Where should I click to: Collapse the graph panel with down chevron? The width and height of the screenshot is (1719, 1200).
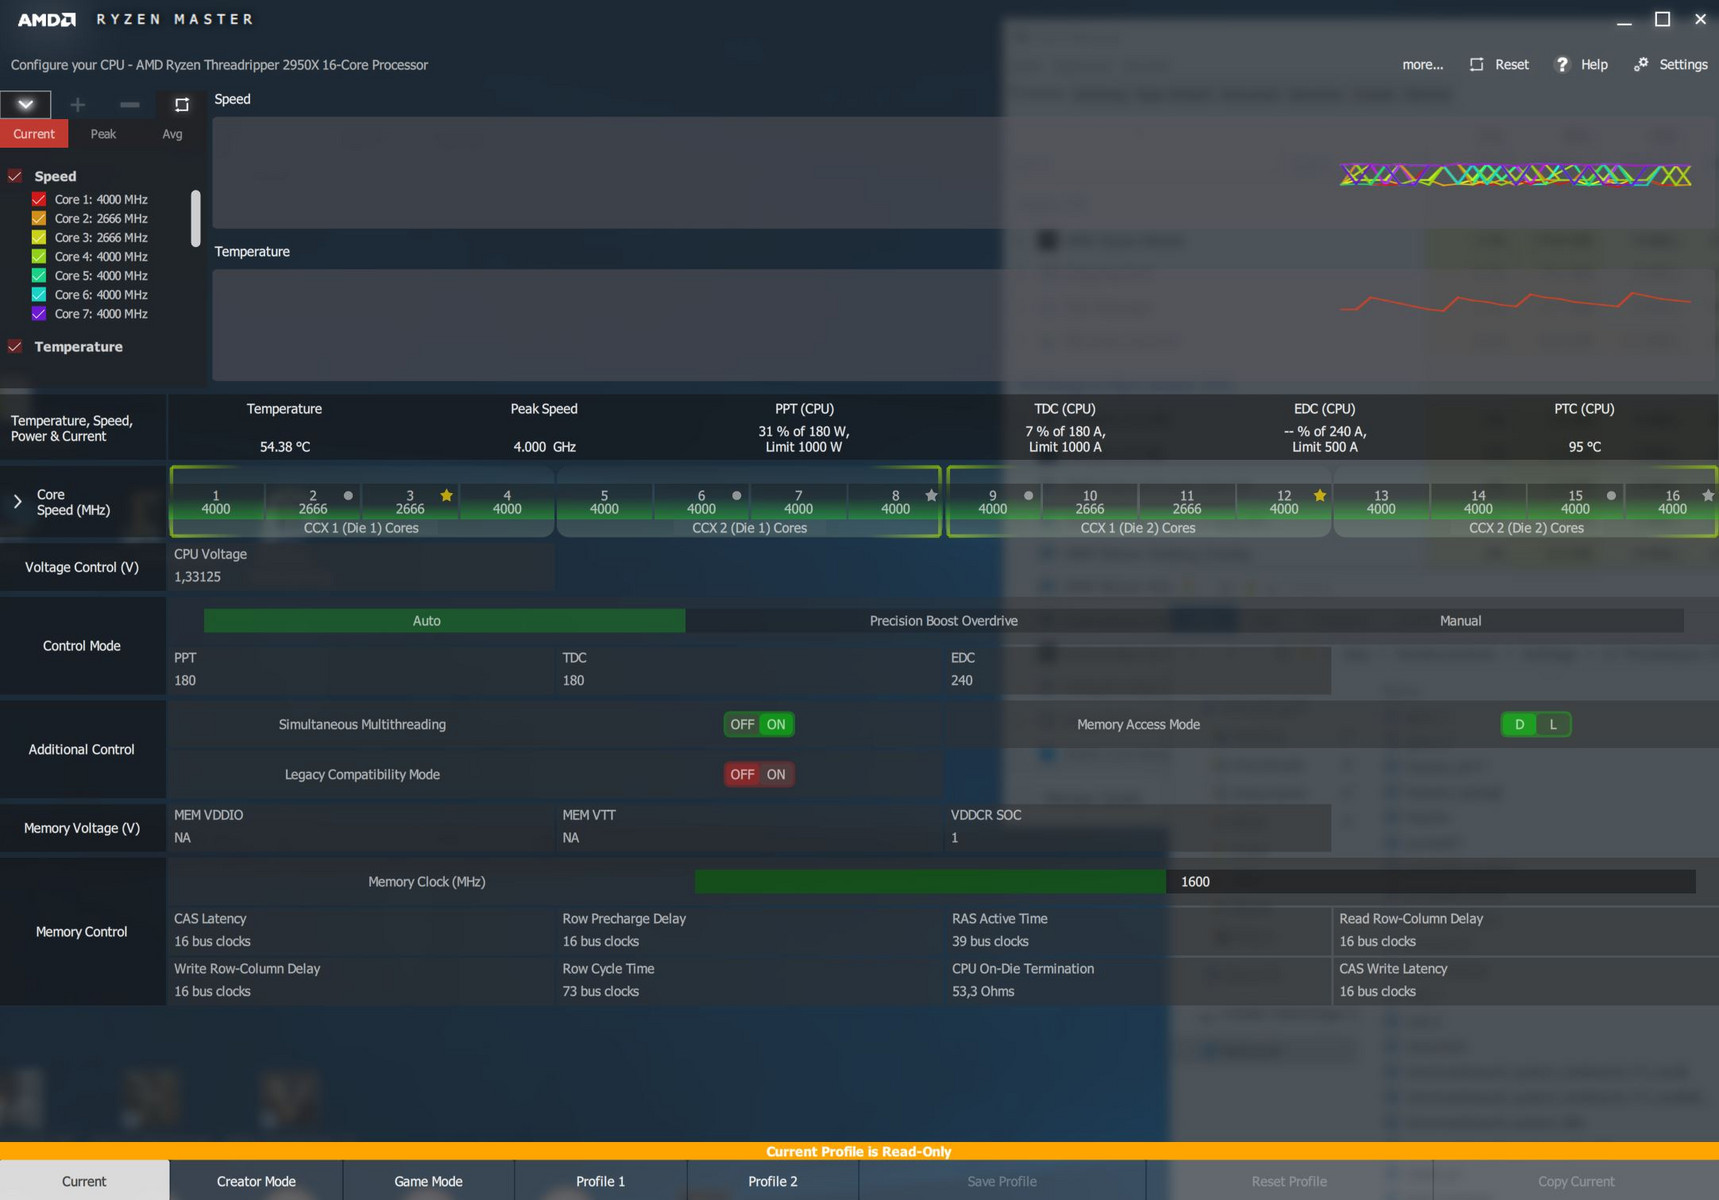[26, 104]
